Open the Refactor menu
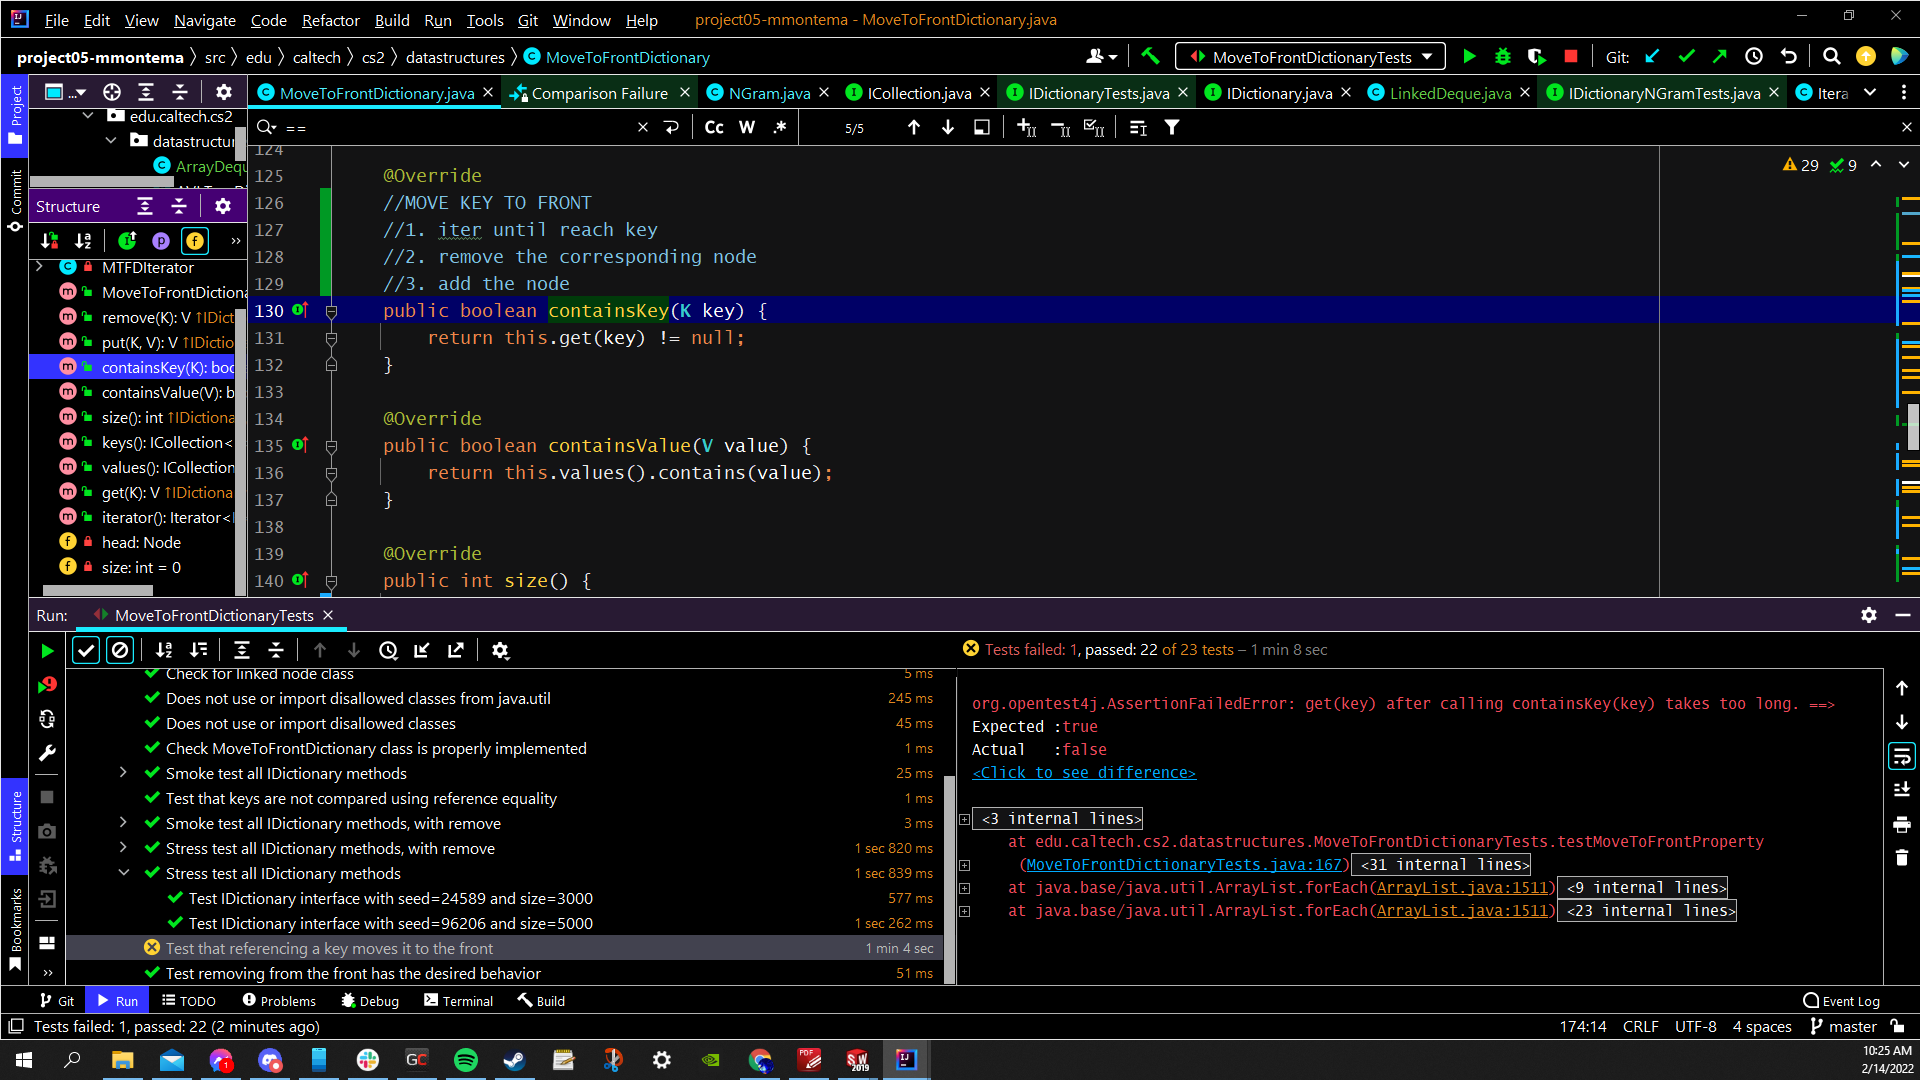 [330, 20]
